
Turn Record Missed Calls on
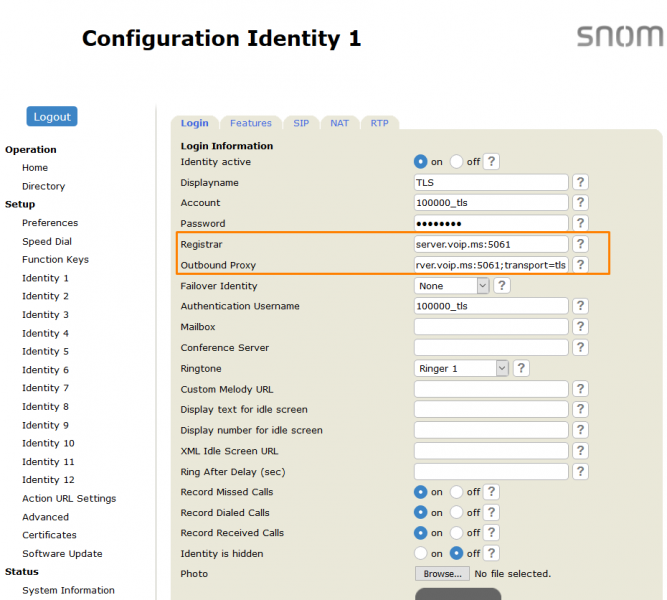420,492
